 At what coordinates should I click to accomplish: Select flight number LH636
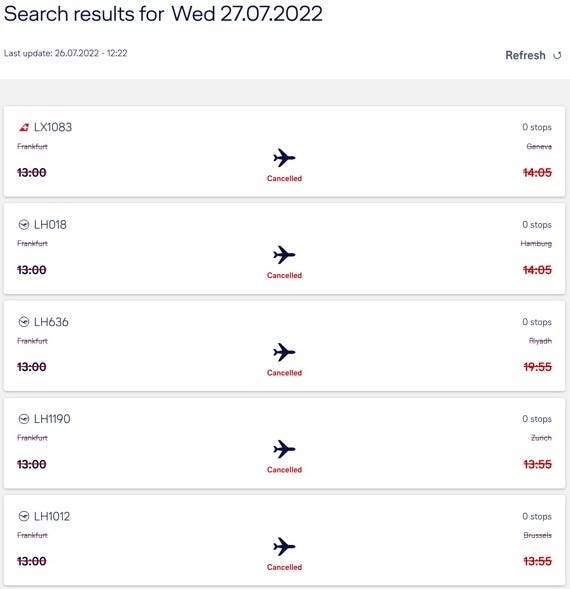click(x=51, y=322)
